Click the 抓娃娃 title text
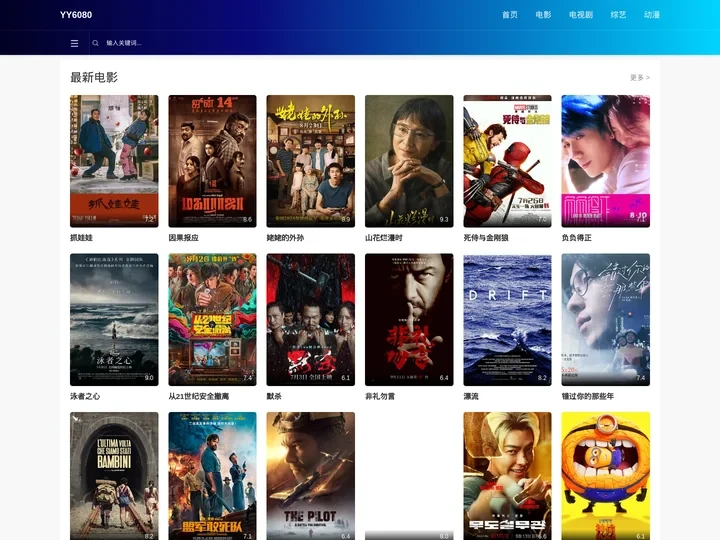Screen dimensions: 720x540 [81, 238]
